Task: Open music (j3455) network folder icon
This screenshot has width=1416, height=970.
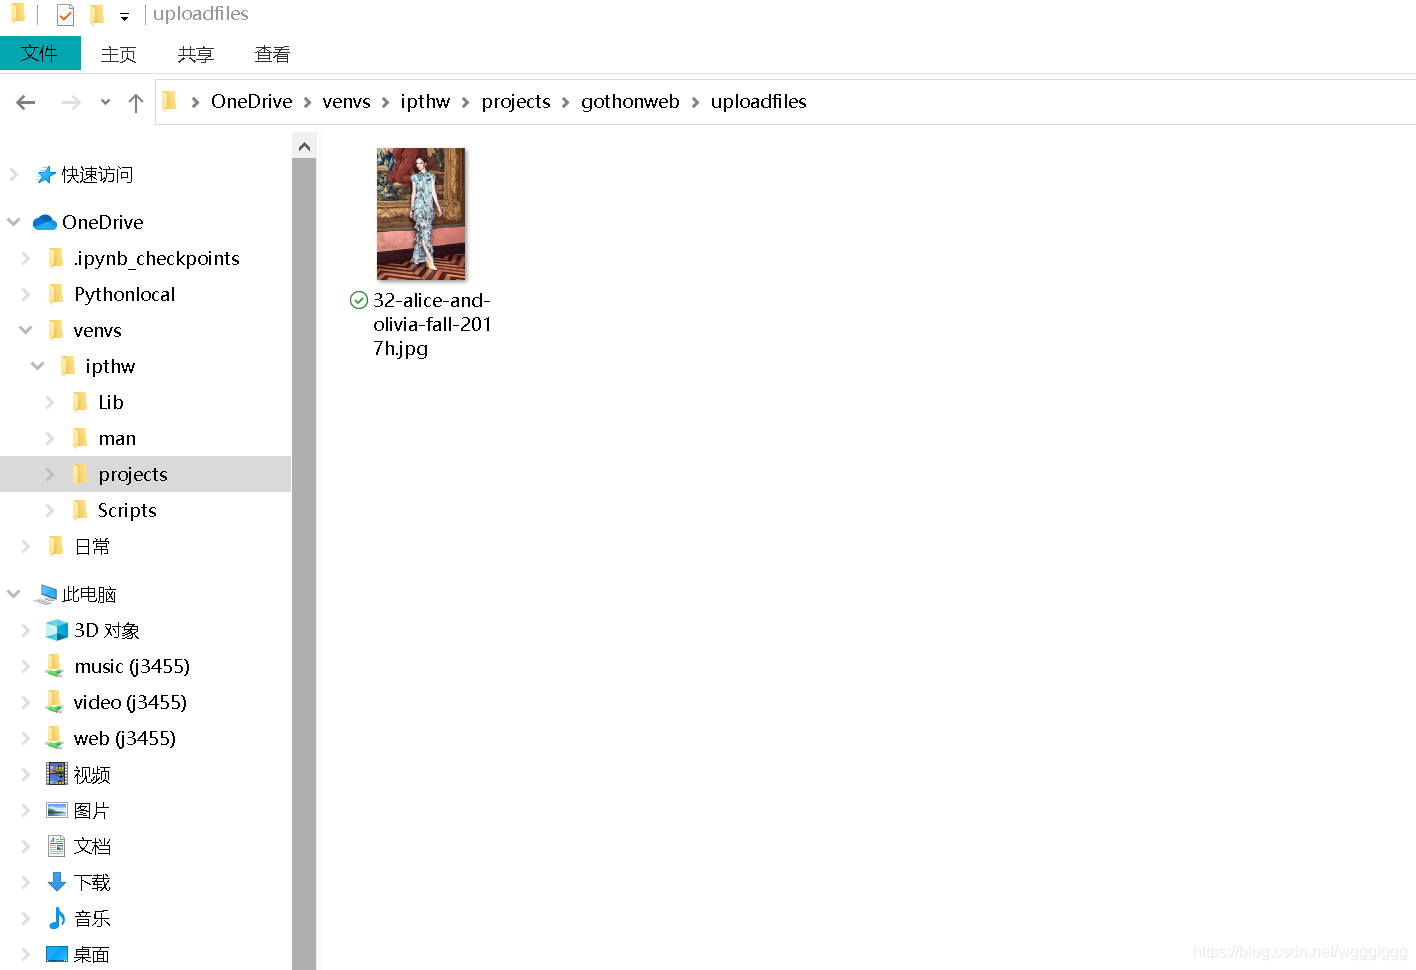Action: (55, 666)
